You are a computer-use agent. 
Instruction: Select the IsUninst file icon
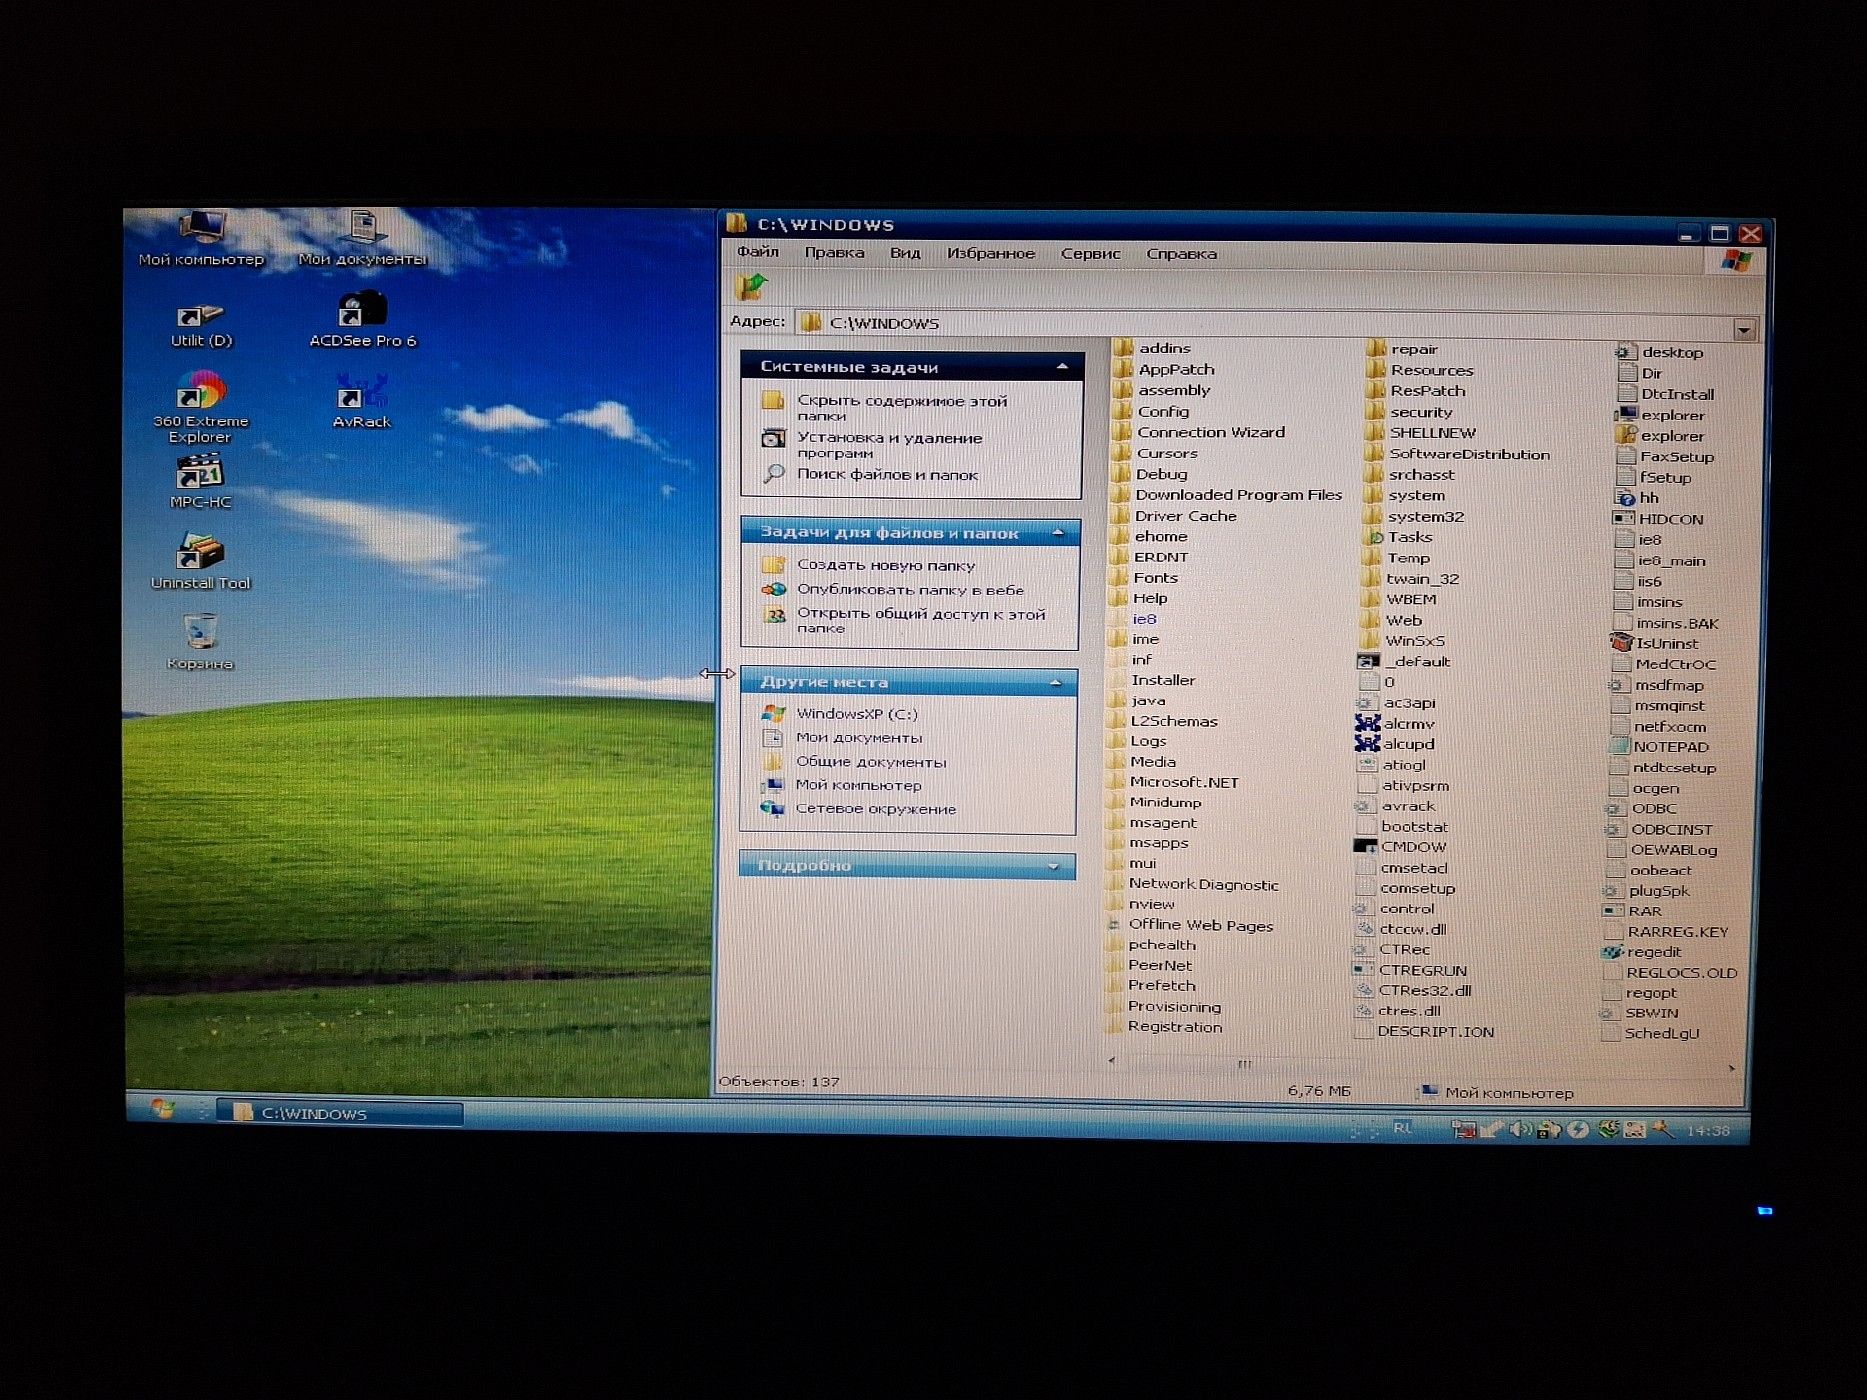pos(1621,643)
